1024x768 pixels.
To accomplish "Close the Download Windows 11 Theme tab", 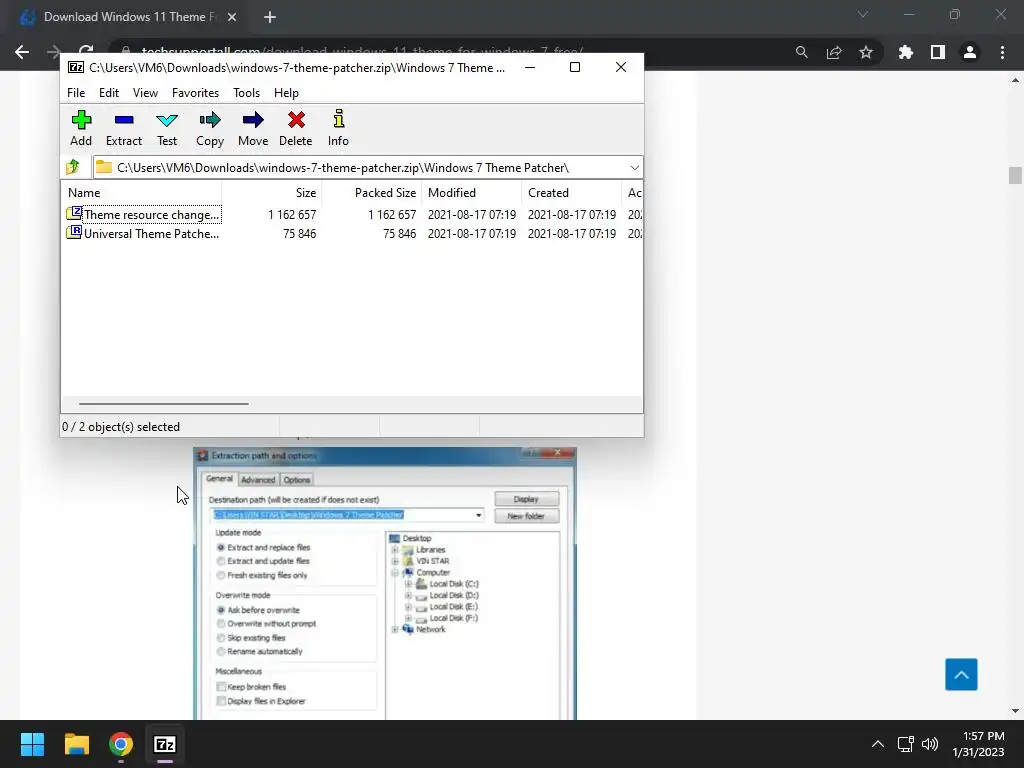I will tap(232, 17).
